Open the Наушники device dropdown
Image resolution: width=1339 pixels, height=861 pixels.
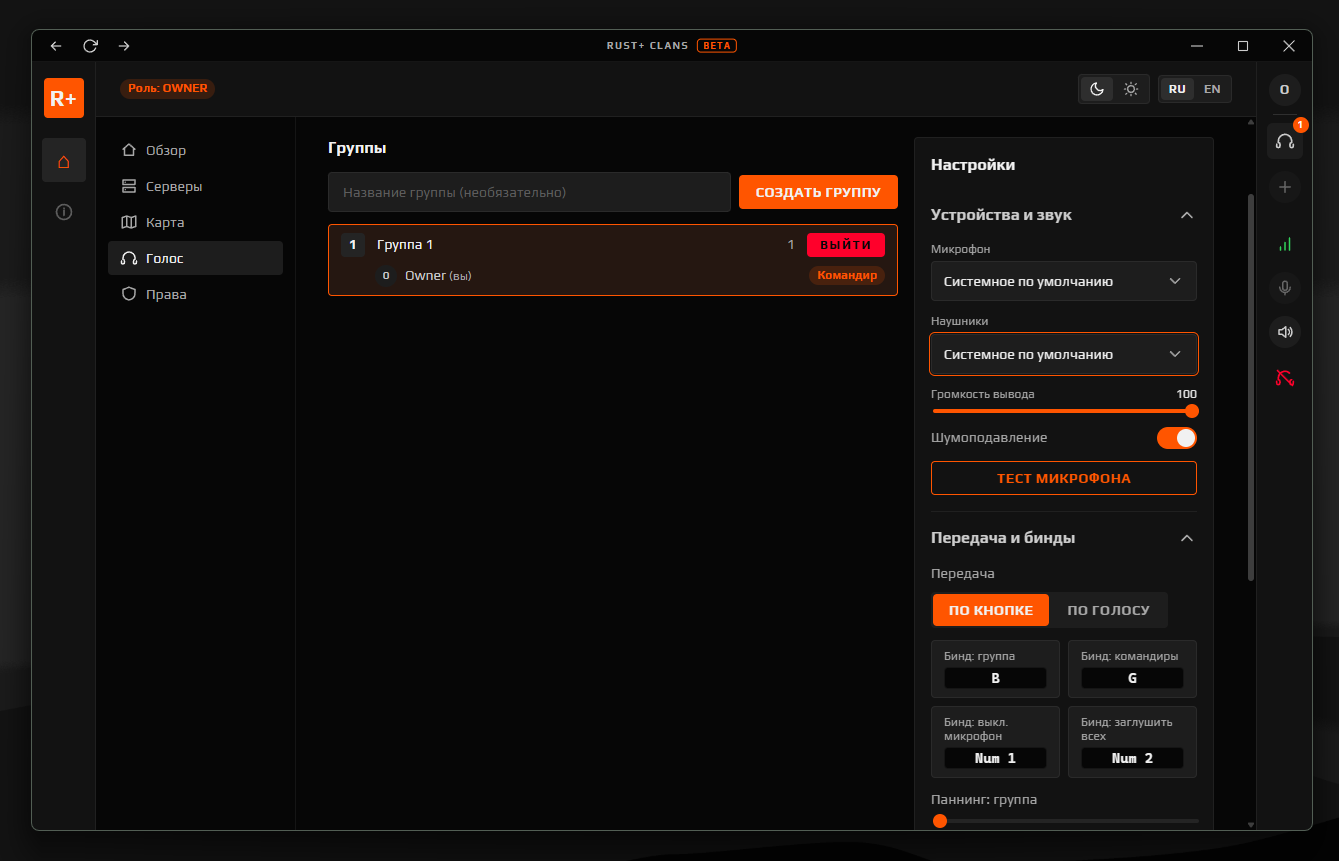pos(1063,354)
